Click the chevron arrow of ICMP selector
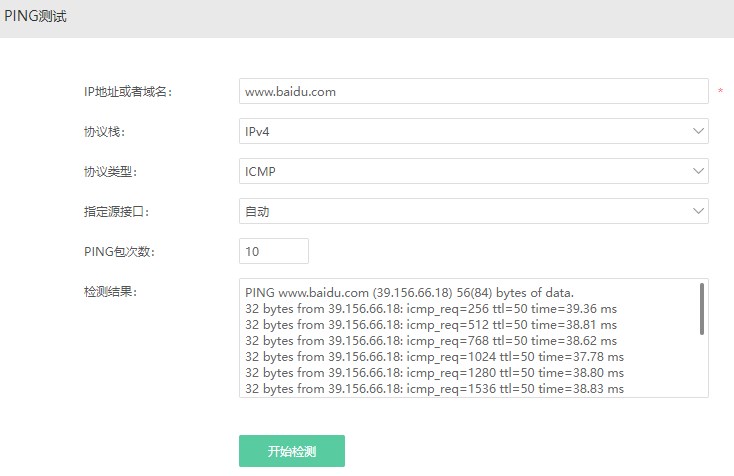The width and height of the screenshot is (734, 476). 698,171
